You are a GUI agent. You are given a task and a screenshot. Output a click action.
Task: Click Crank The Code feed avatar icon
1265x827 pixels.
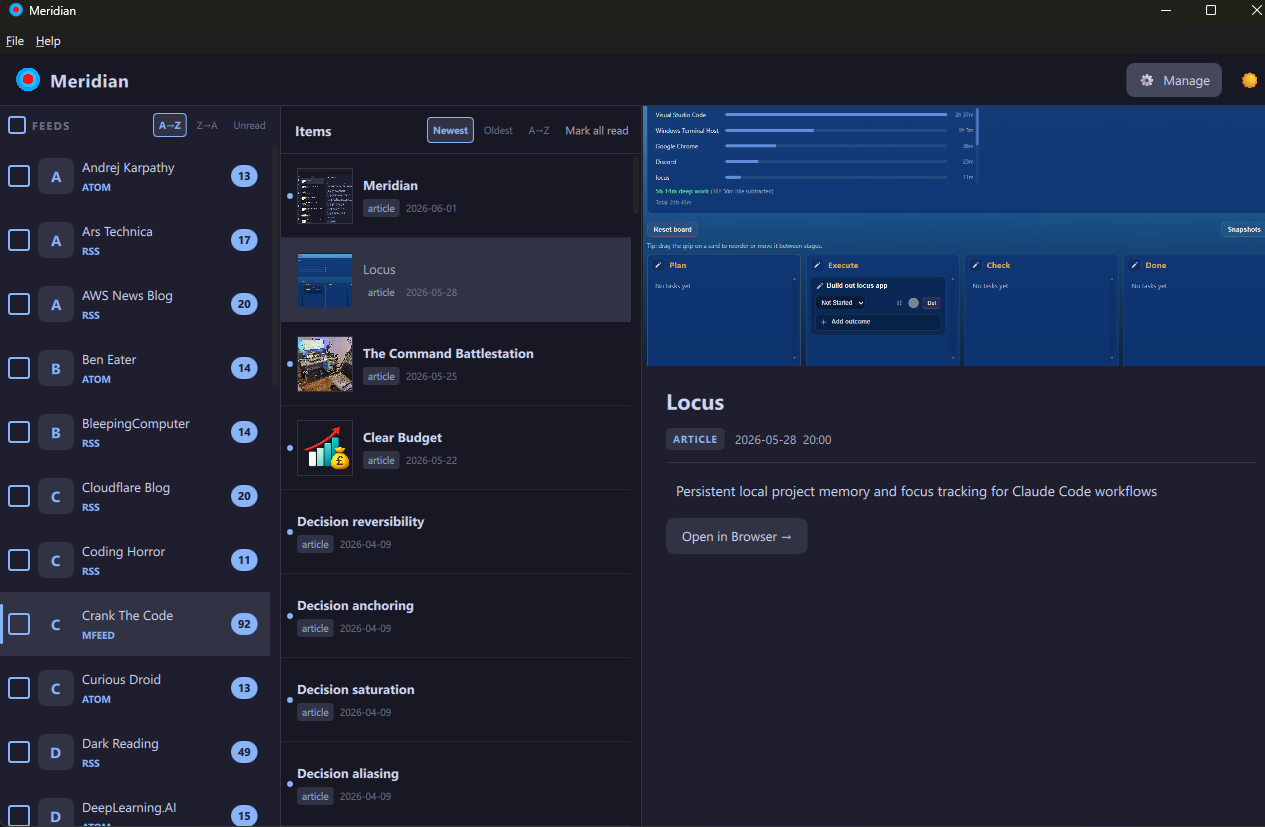tap(56, 625)
